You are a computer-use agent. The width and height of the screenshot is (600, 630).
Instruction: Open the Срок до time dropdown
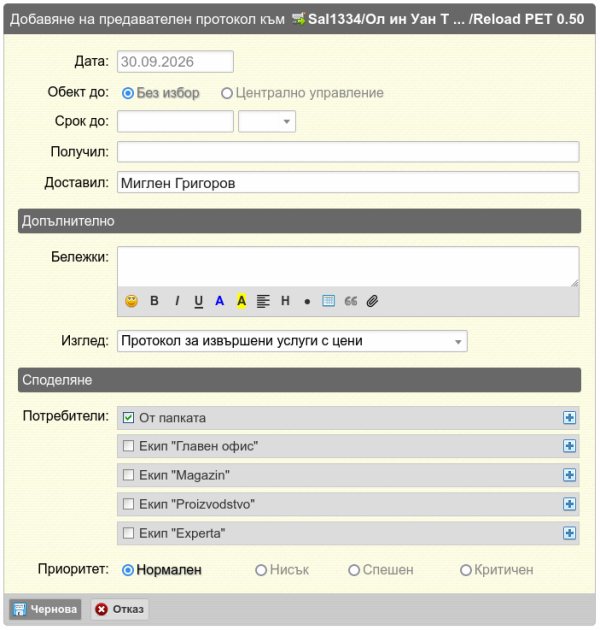267,121
